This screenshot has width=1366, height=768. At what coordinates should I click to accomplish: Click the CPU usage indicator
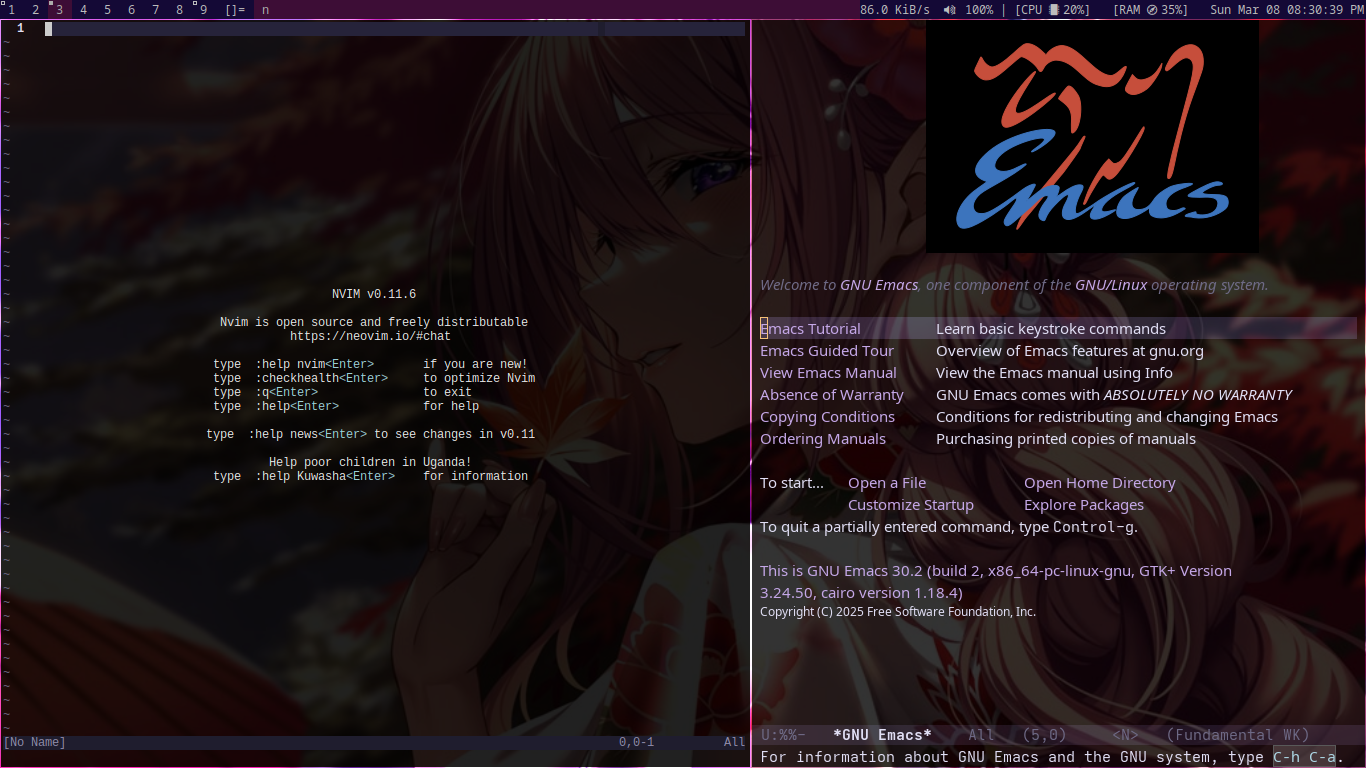pyautogui.click(x=1053, y=9)
